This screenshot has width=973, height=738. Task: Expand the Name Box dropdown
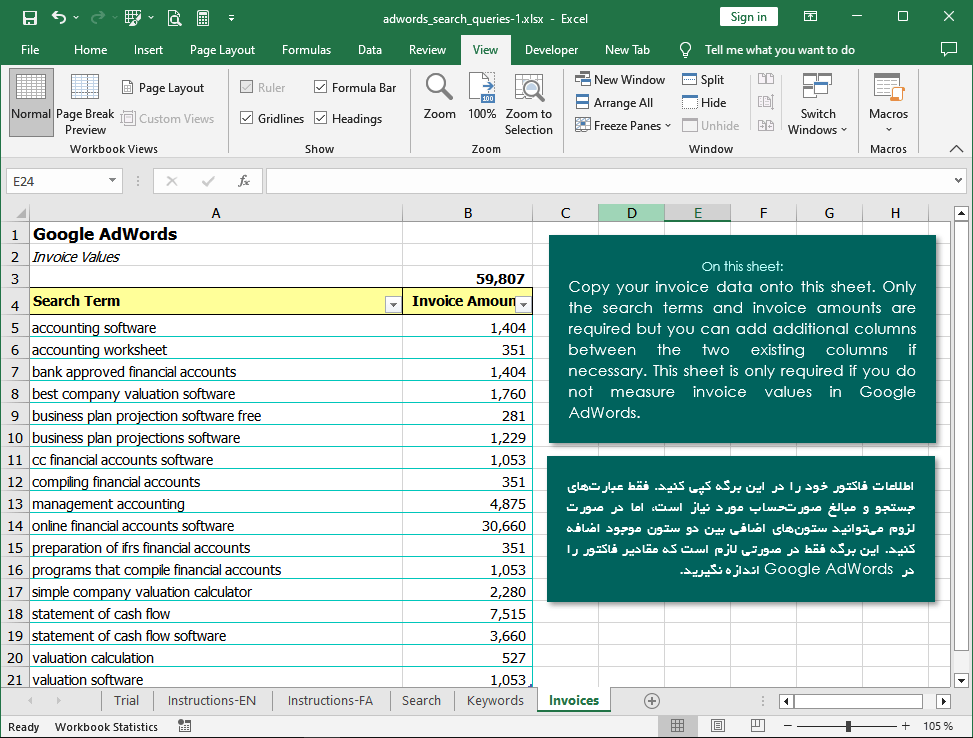(x=112, y=181)
